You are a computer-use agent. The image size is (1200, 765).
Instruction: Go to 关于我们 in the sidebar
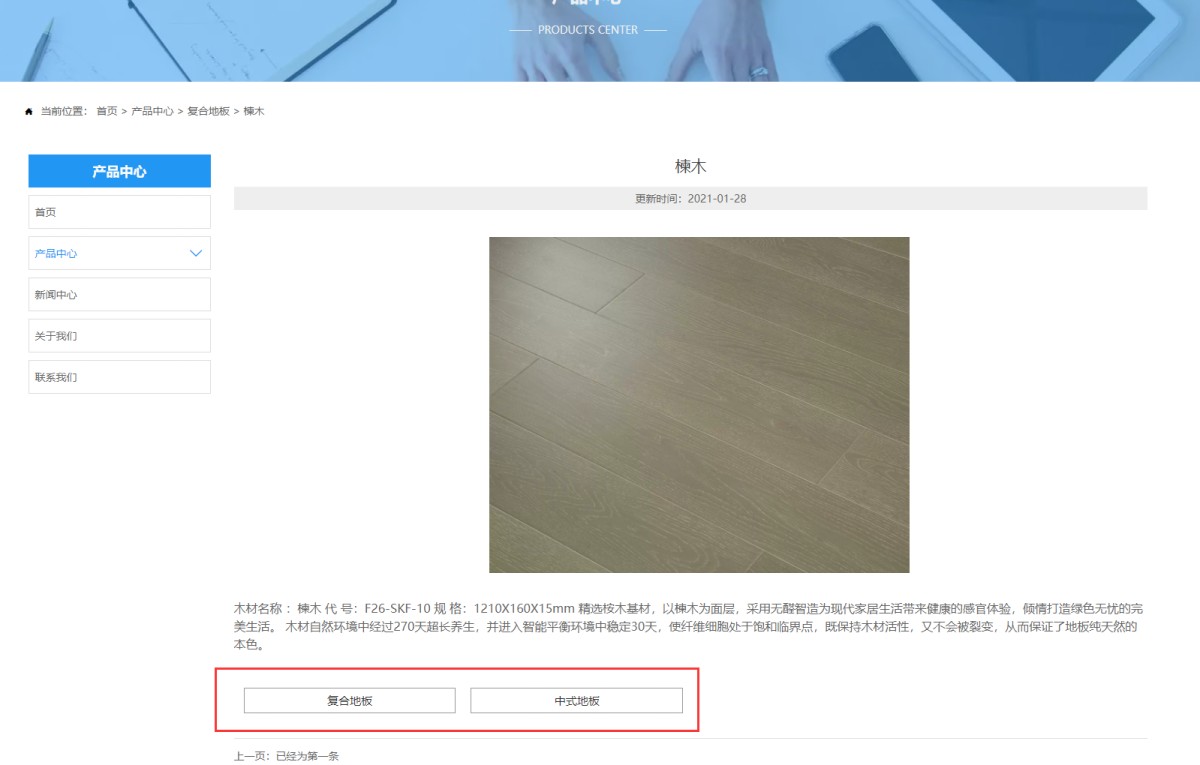pyautogui.click(x=120, y=336)
